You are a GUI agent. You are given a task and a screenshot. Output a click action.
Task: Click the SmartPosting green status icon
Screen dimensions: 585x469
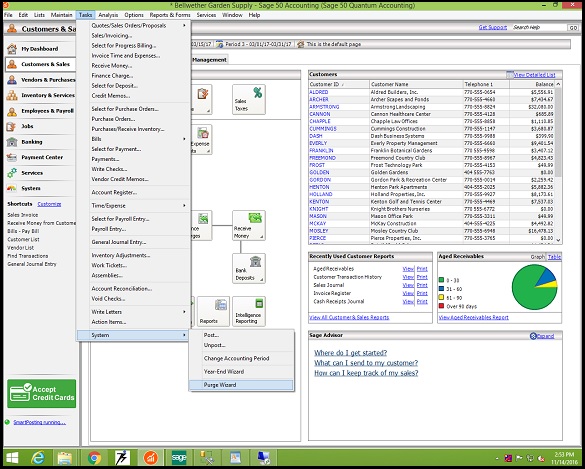click(x=7, y=422)
